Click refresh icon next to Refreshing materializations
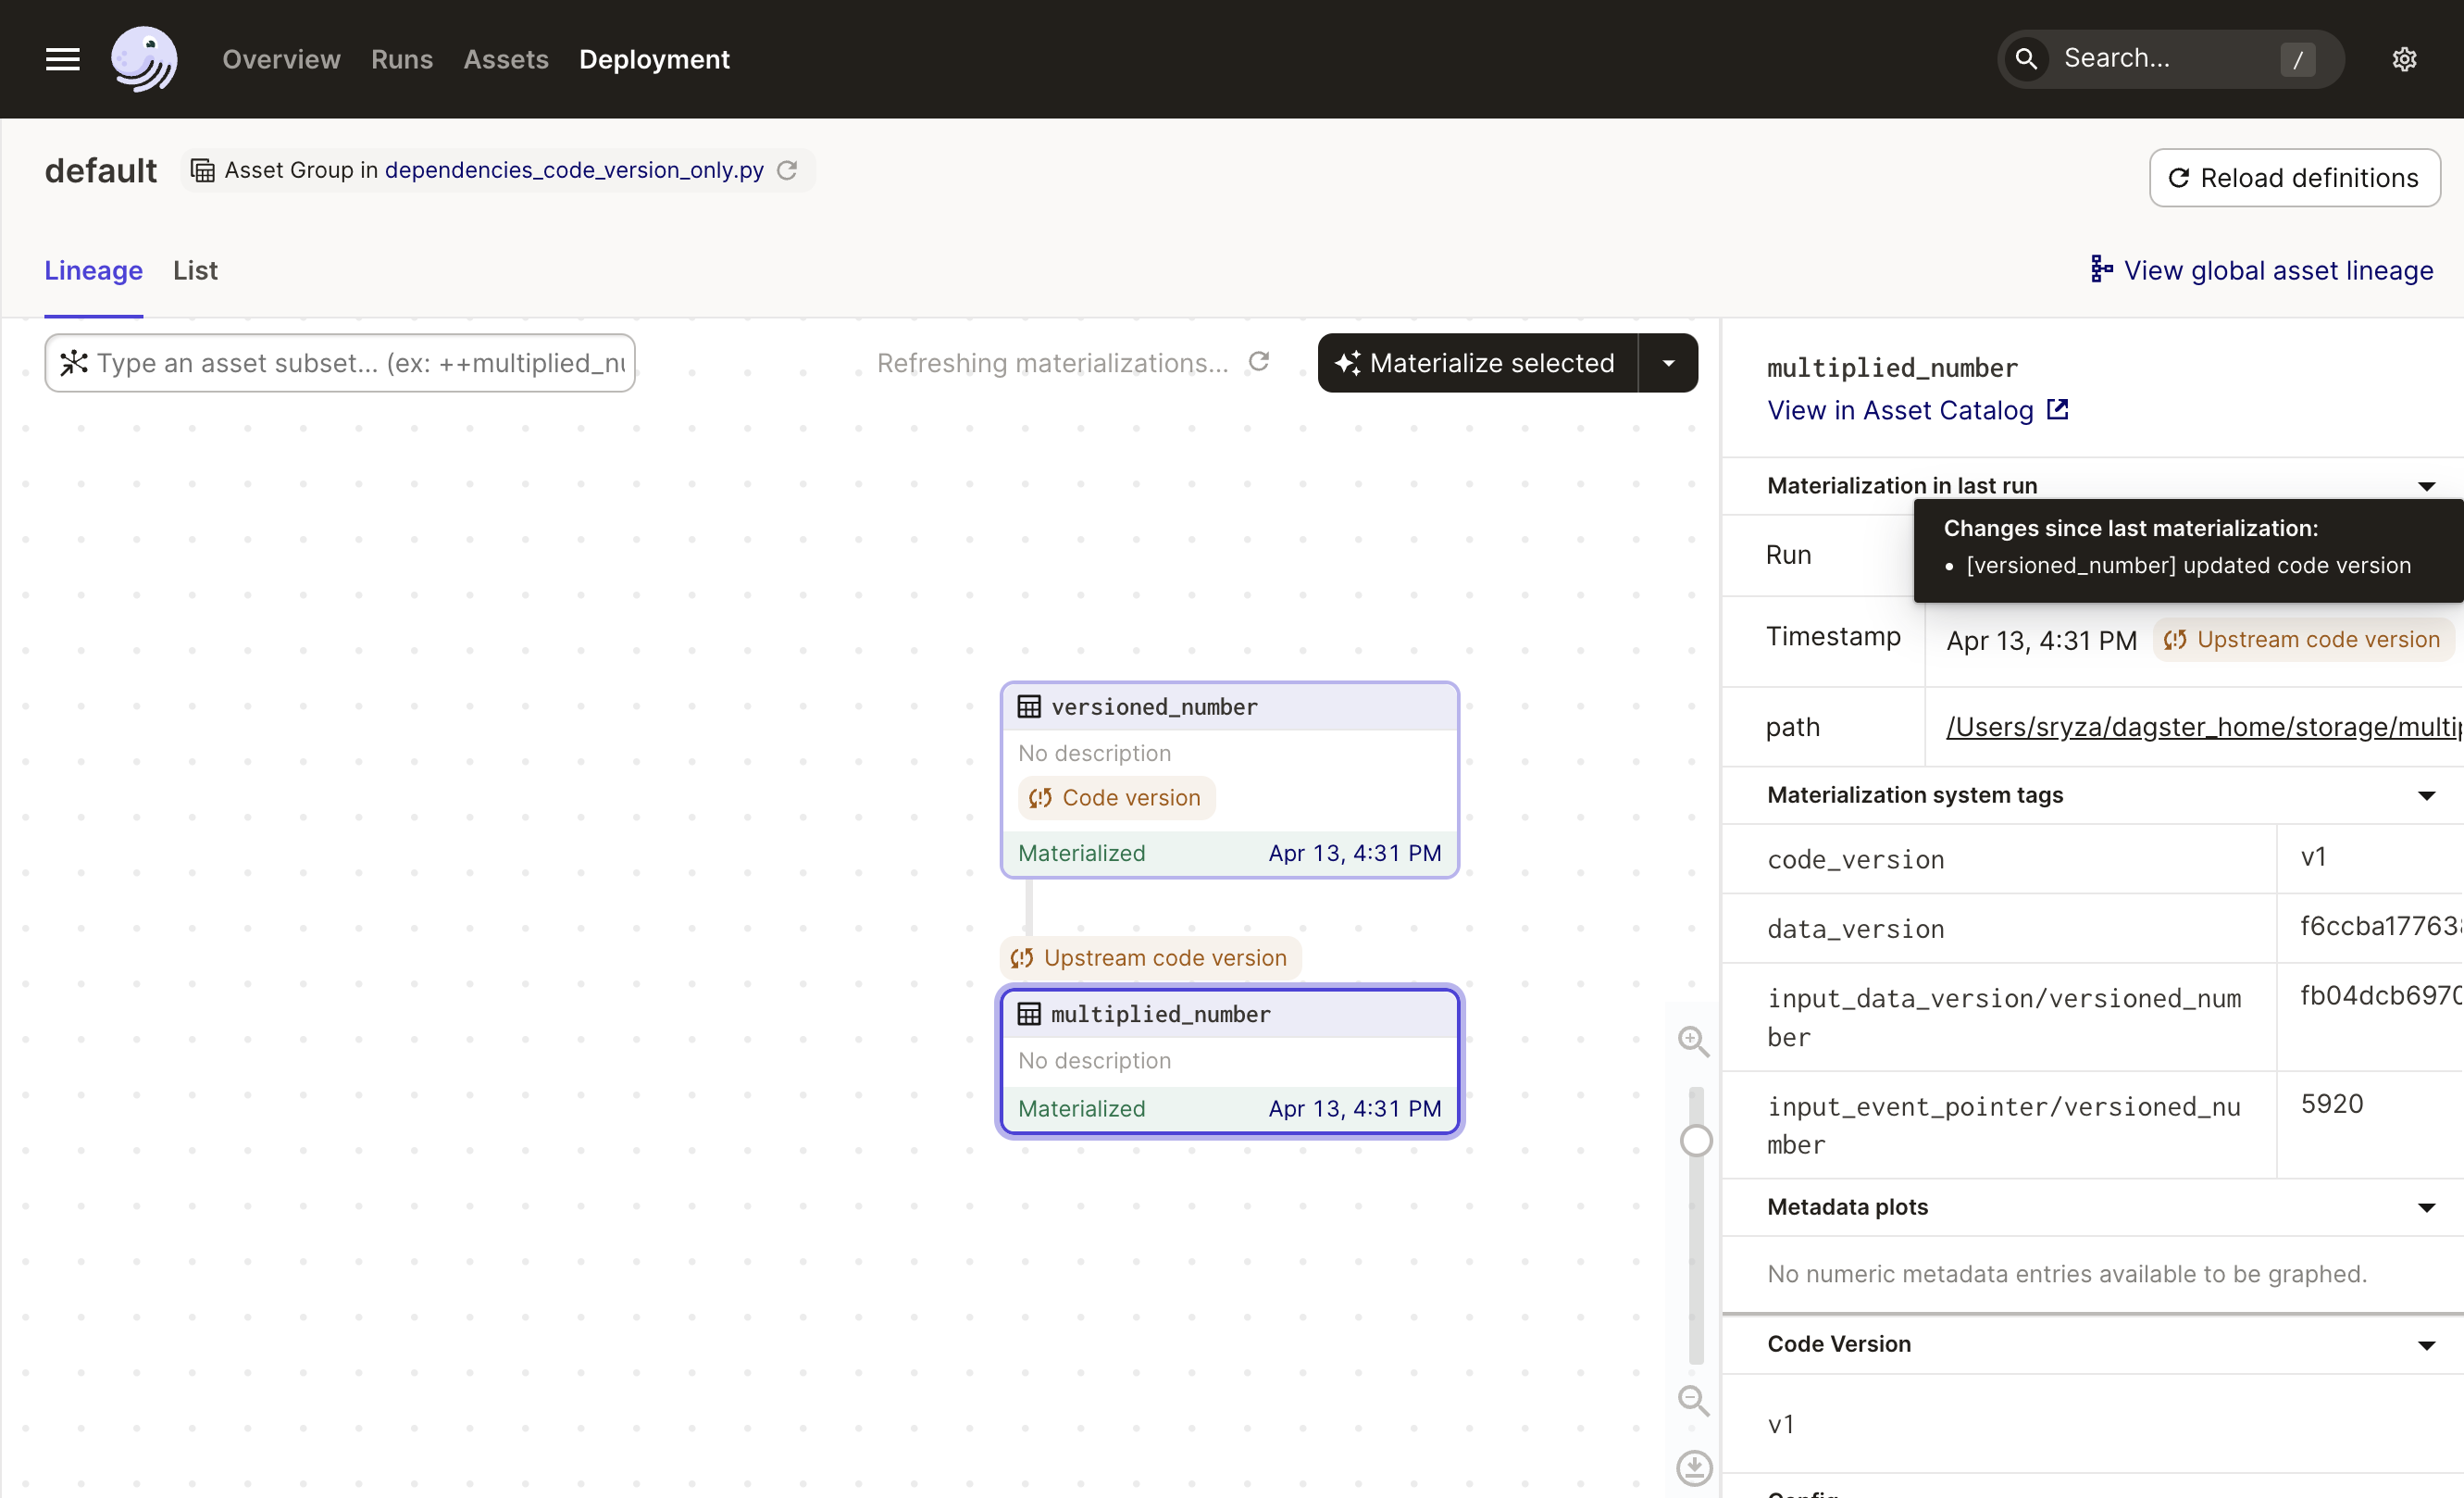This screenshot has width=2464, height=1498. pyautogui.click(x=1259, y=362)
